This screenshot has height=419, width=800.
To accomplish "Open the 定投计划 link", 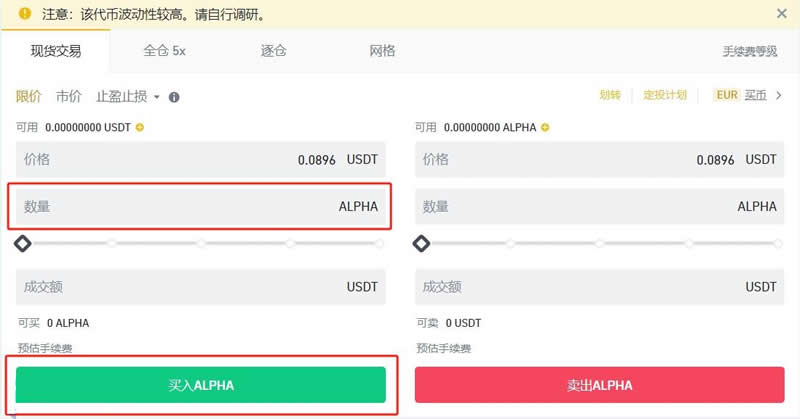I will [x=664, y=95].
